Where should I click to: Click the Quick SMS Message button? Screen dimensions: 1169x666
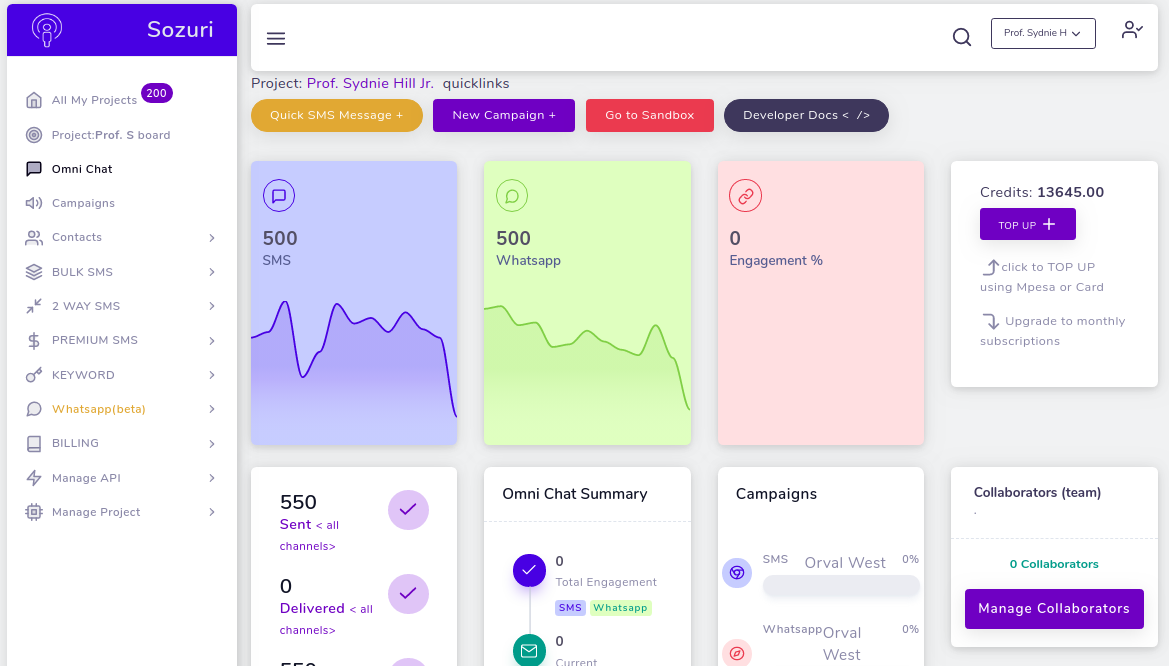coord(336,115)
